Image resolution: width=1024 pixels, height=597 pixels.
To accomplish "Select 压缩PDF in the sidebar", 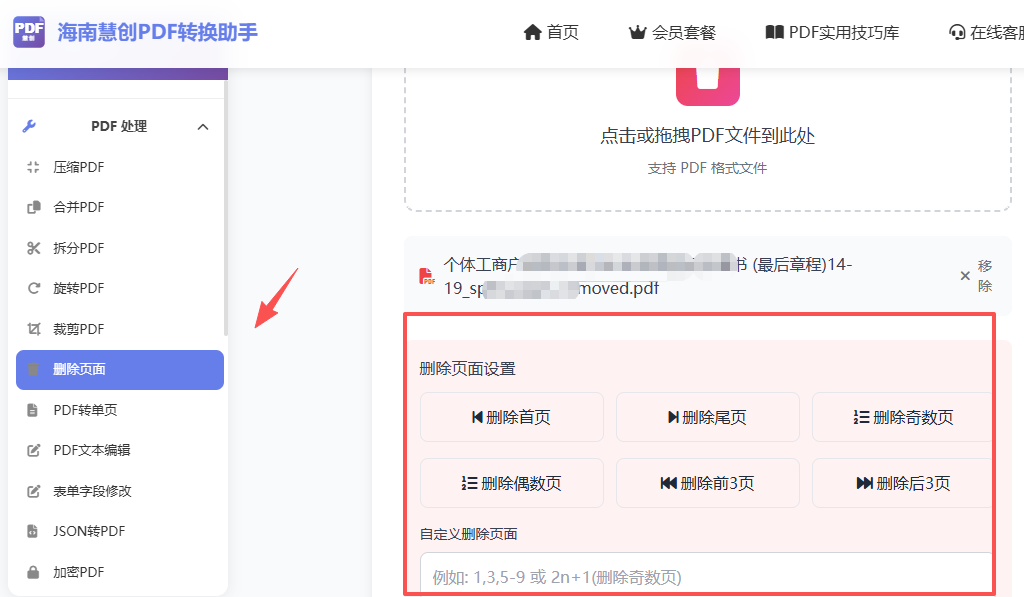I will tap(120, 167).
